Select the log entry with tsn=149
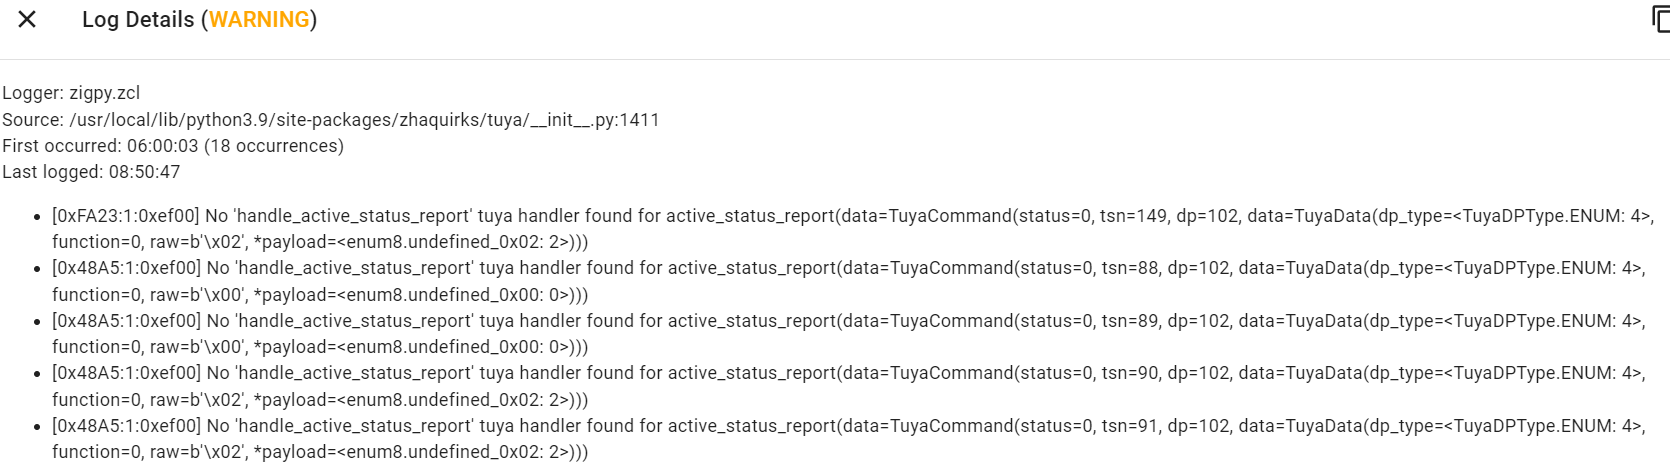 pos(853,229)
